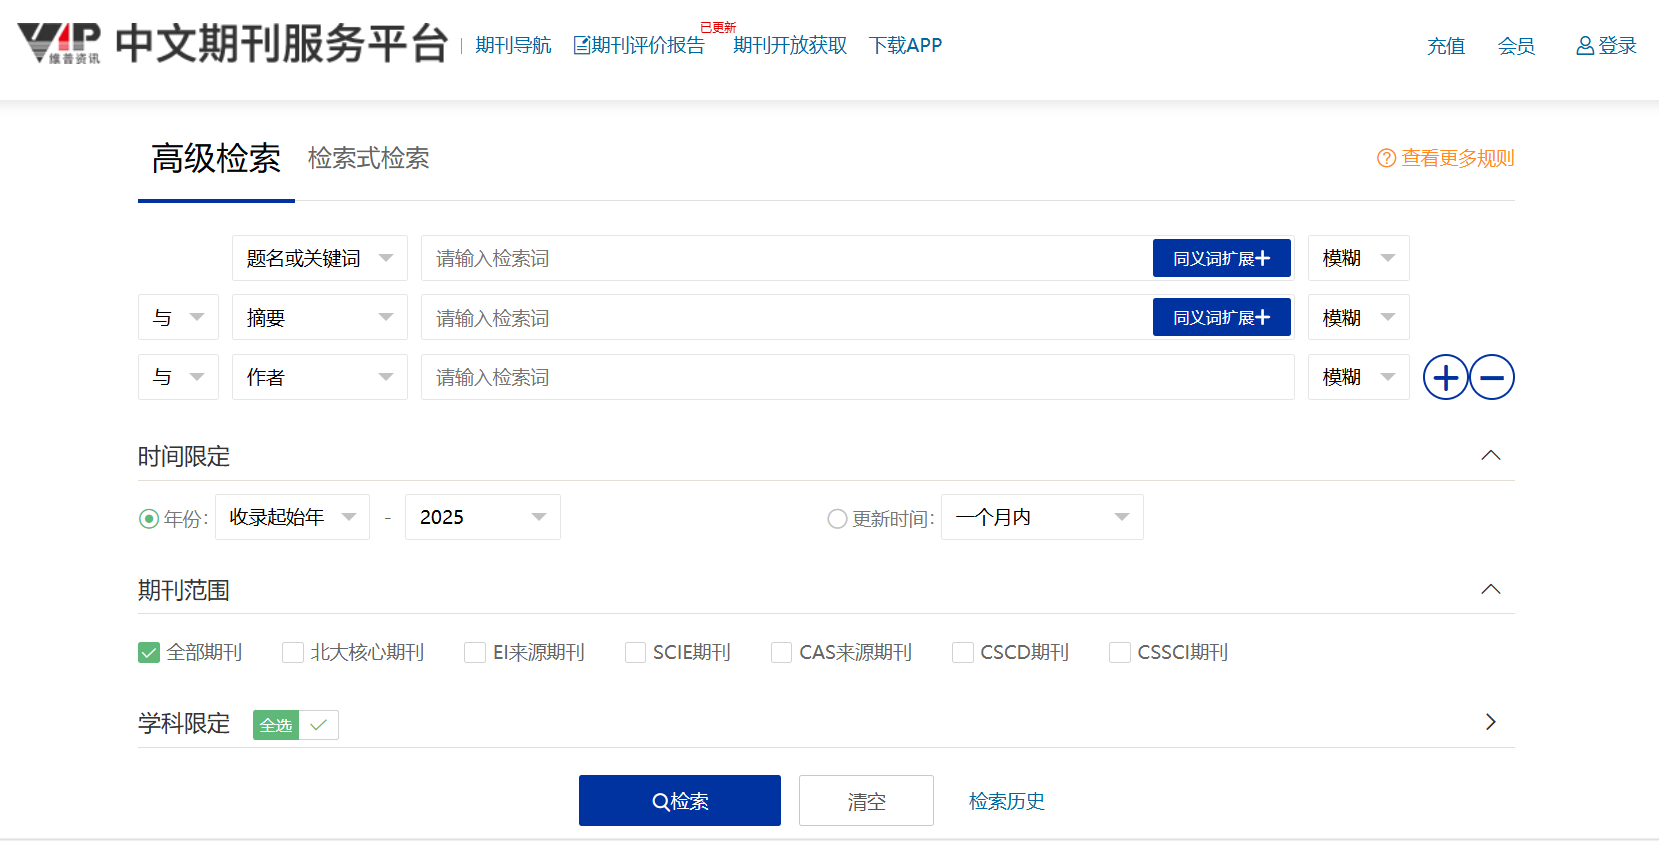
Task: Check the CSSCI期刊 checkbox
Action: (x=1120, y=653)
